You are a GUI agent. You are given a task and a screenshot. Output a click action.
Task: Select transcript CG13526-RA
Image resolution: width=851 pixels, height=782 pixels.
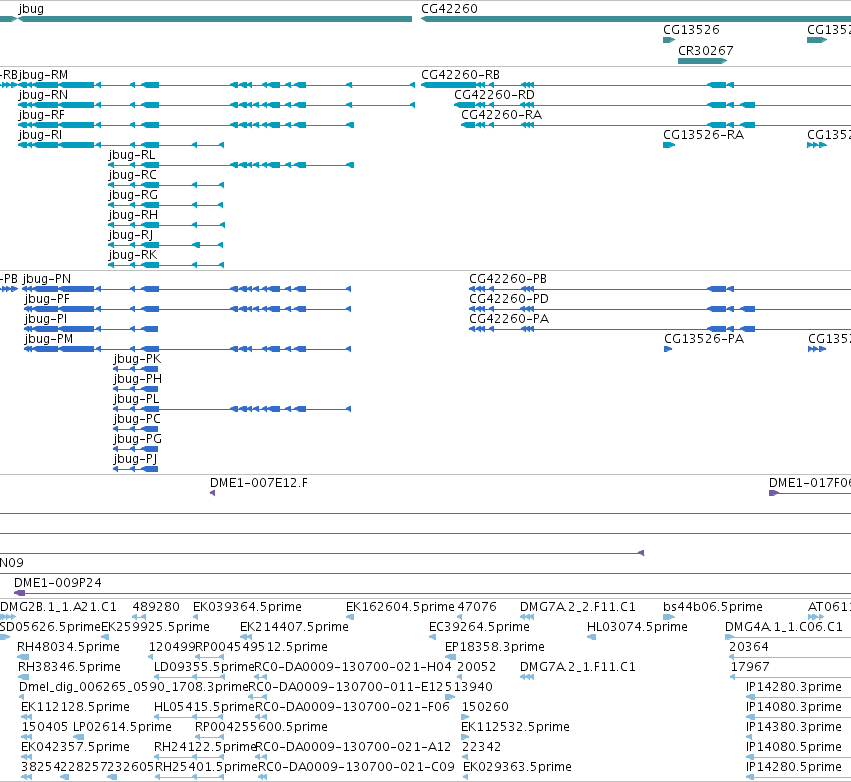(x=703, y=135)
